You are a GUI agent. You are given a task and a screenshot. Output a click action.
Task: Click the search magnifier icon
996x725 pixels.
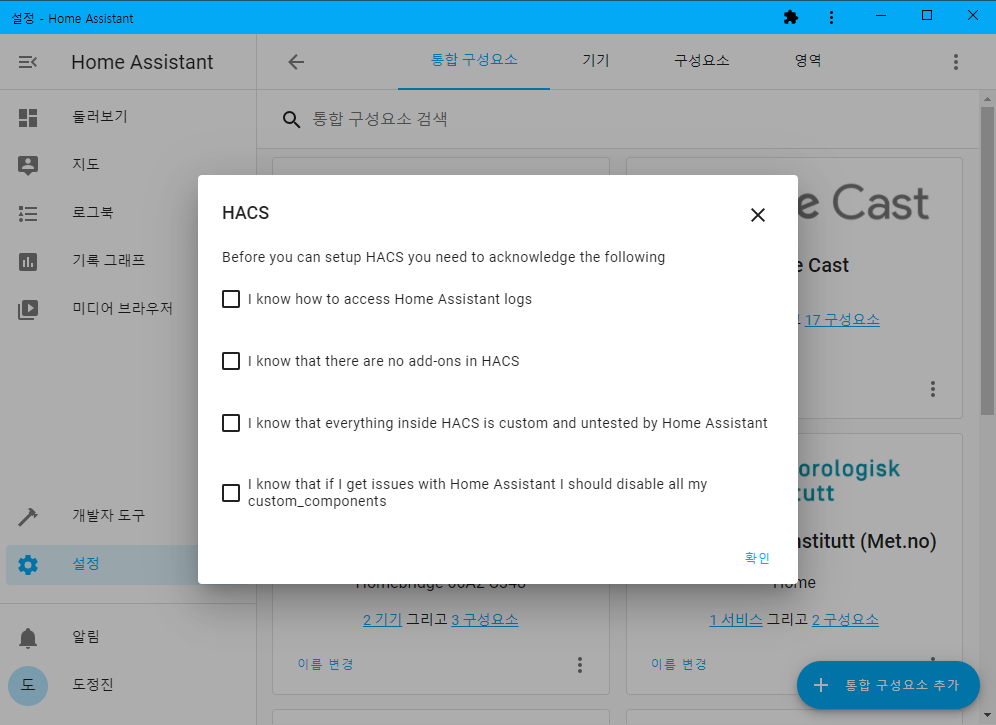pos(291,119)
